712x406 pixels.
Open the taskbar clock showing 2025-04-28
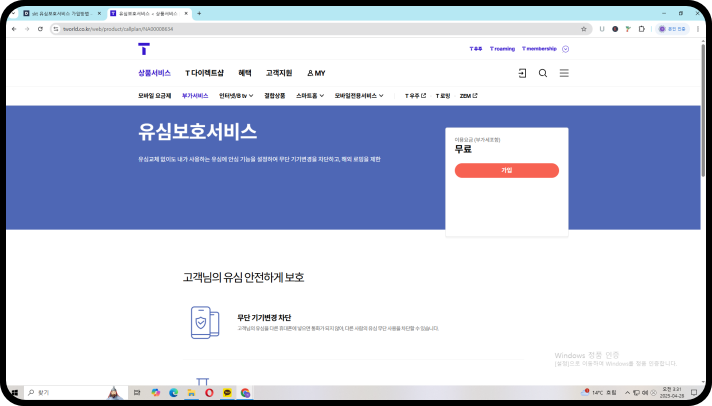click(x=672, y=392)
